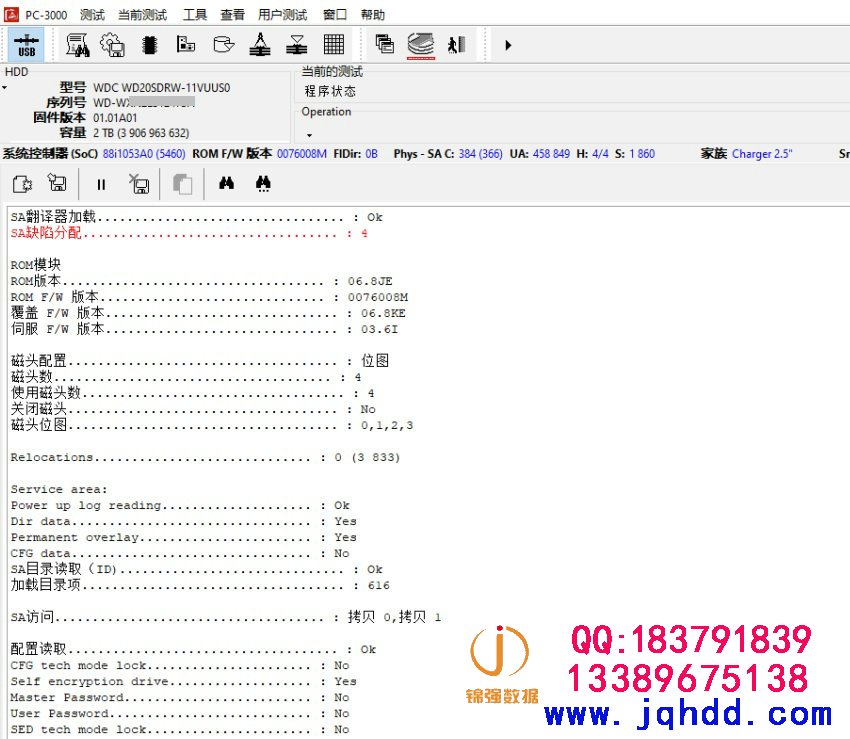Click the 程序状态 label
The height and width of the screenshot is (739, 850).
pyautogui.click(x=330, y=91)
